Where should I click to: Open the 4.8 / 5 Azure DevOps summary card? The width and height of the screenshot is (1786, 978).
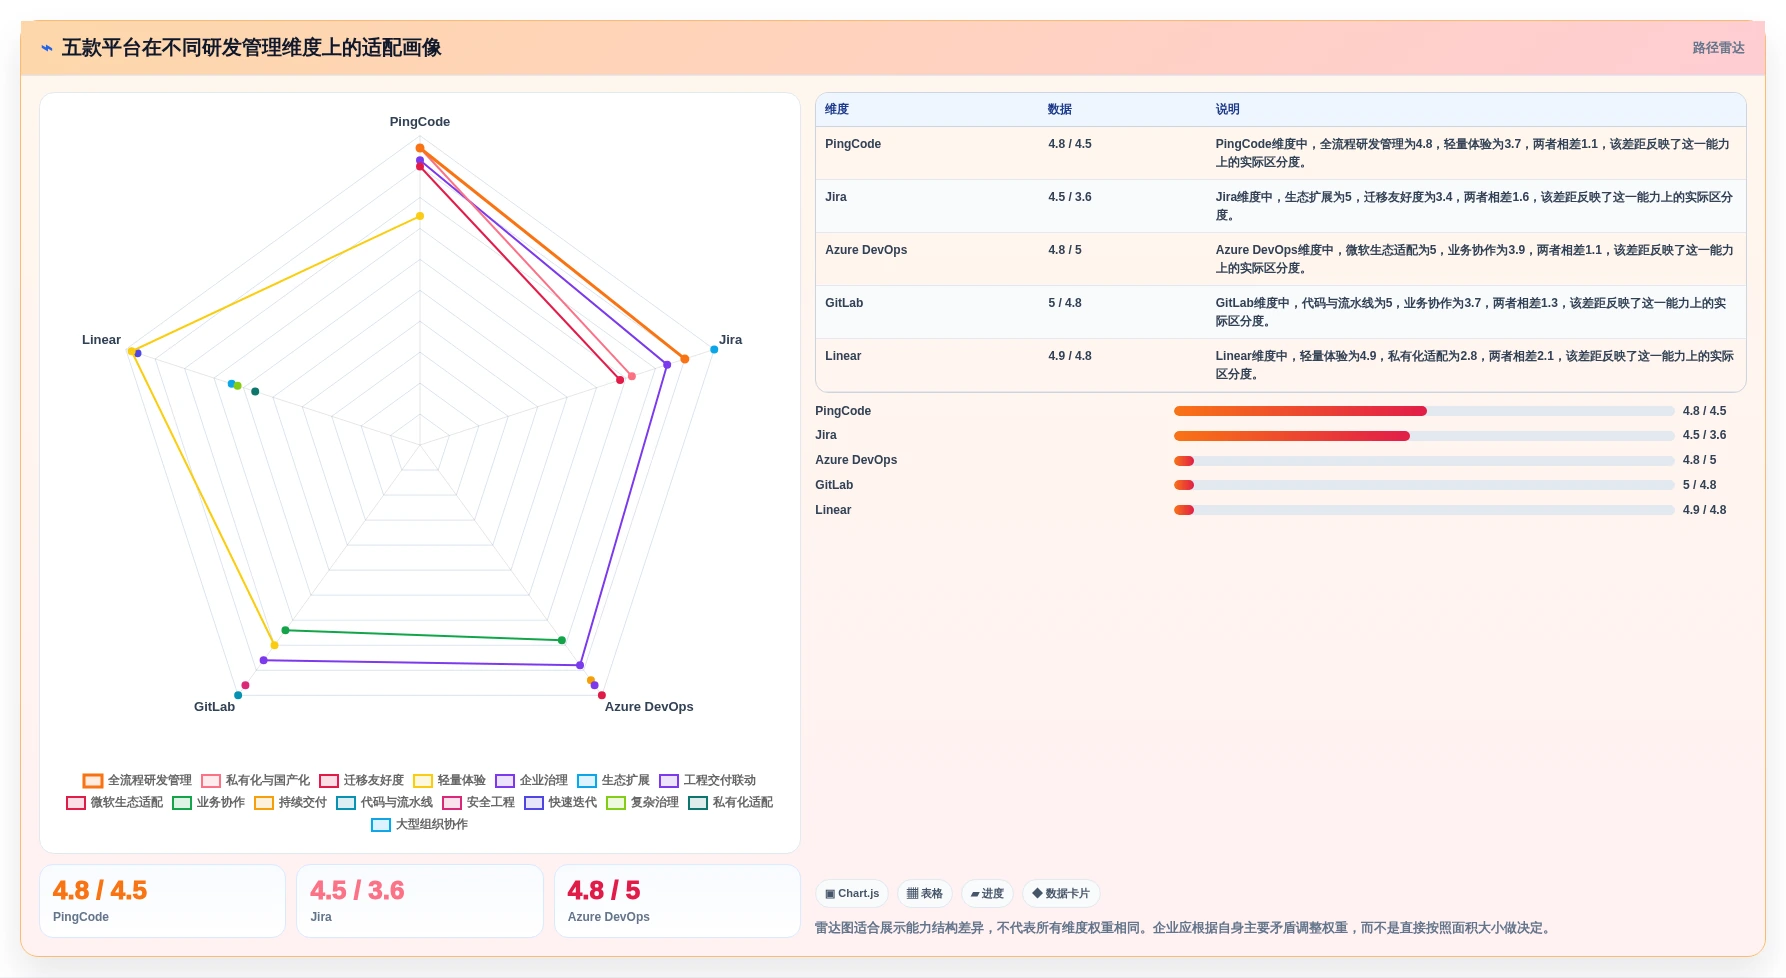(x=677, y=901)
